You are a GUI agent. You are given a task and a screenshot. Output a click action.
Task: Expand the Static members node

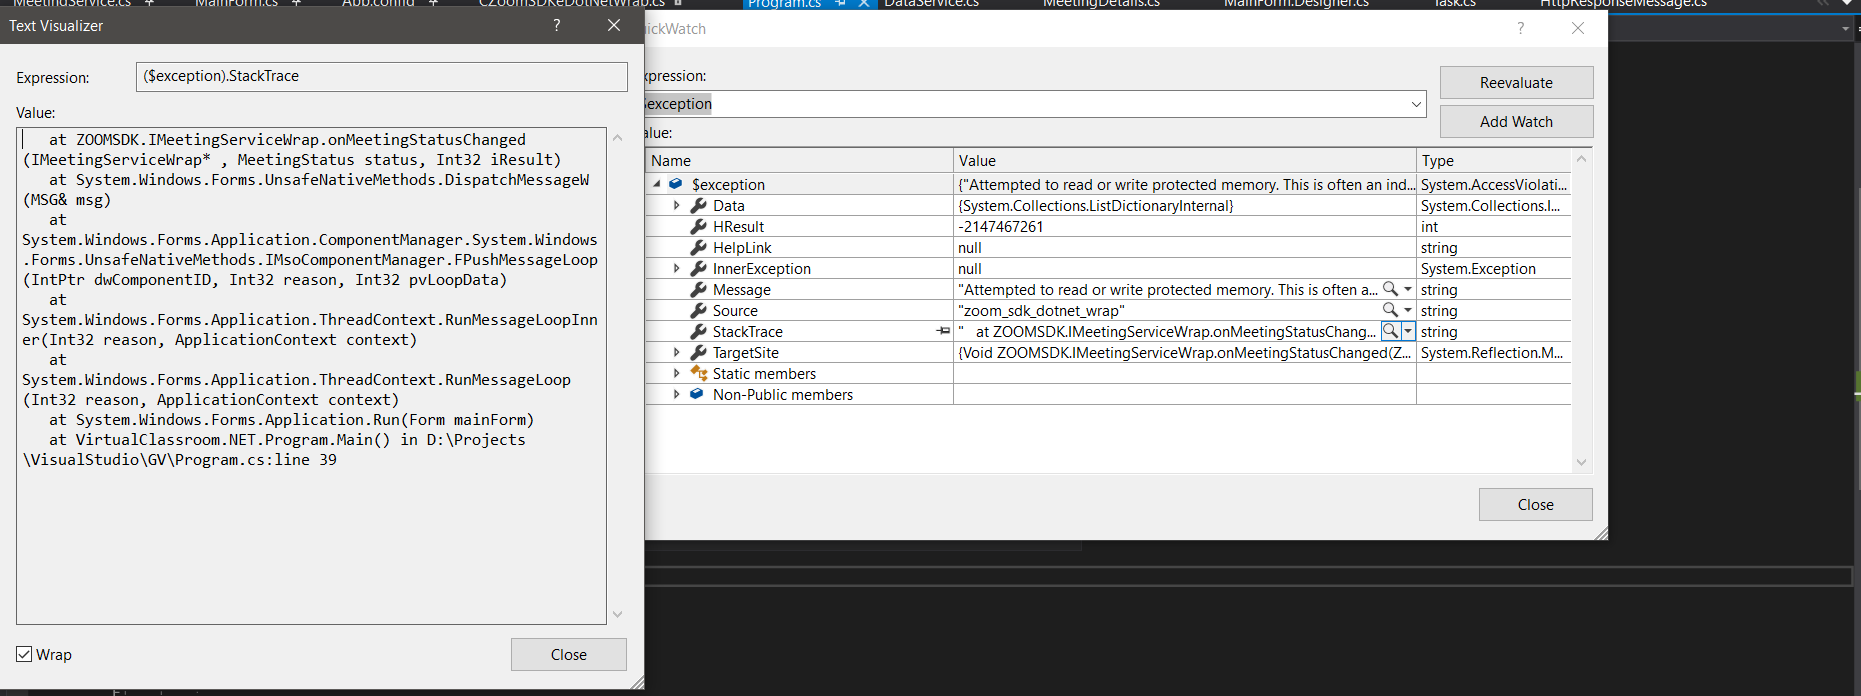point(677,373)
